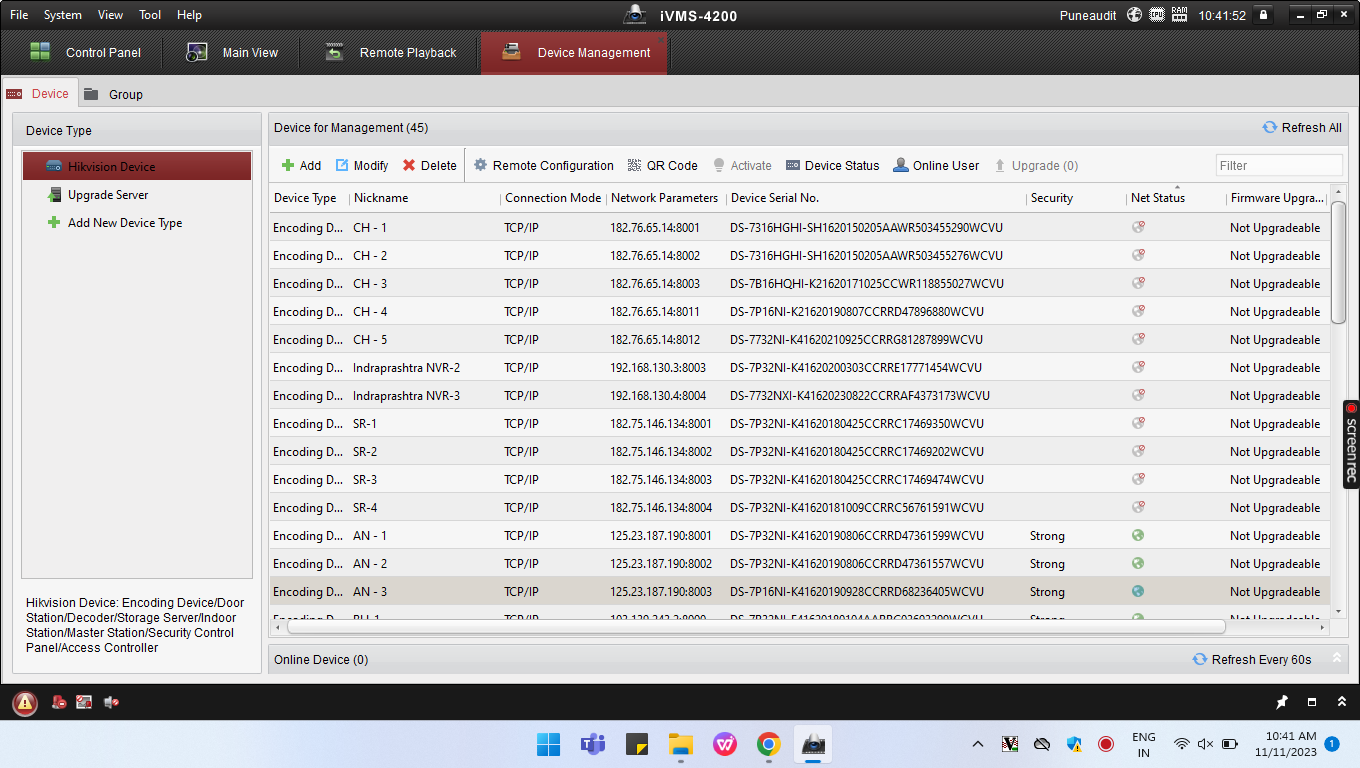Click the pin icon in bottom alarm bar

coord(1282,702)
